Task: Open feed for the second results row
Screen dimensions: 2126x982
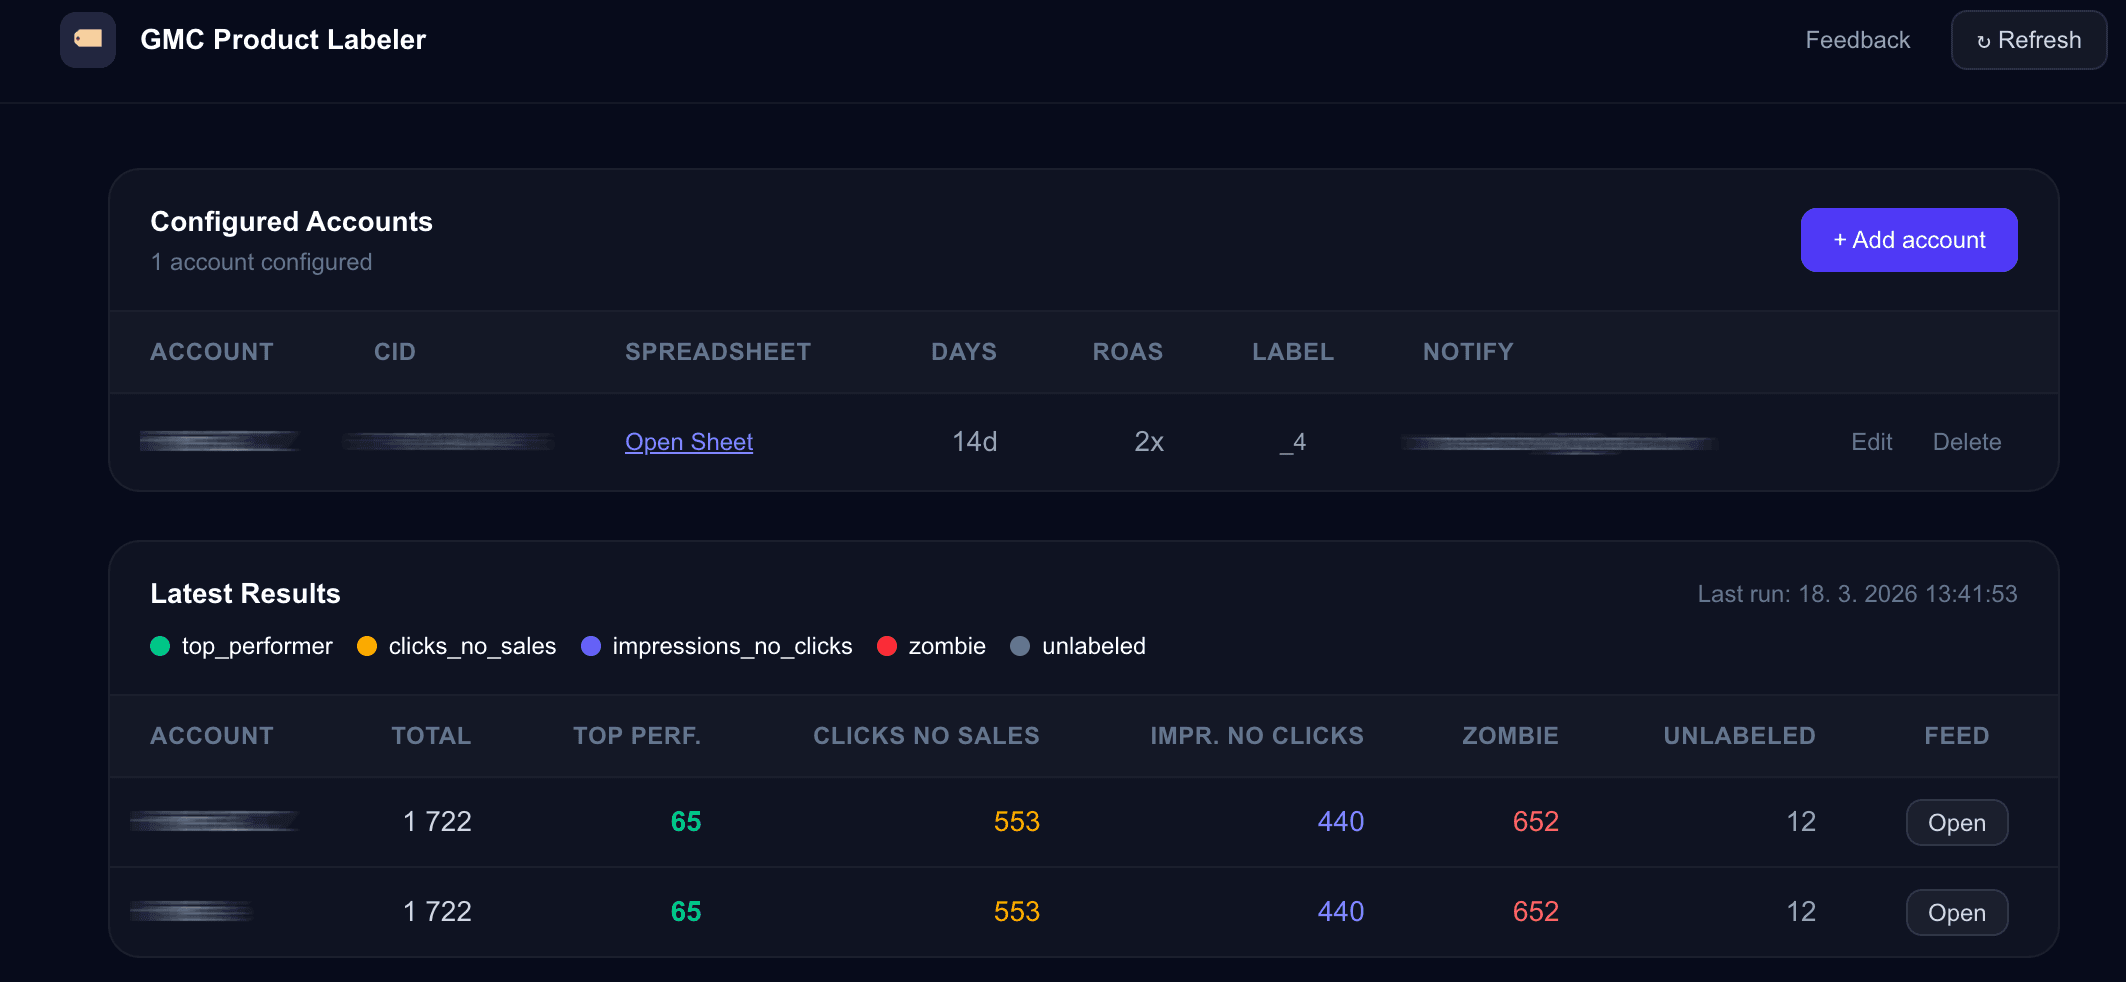Action: click(1956, 913)
